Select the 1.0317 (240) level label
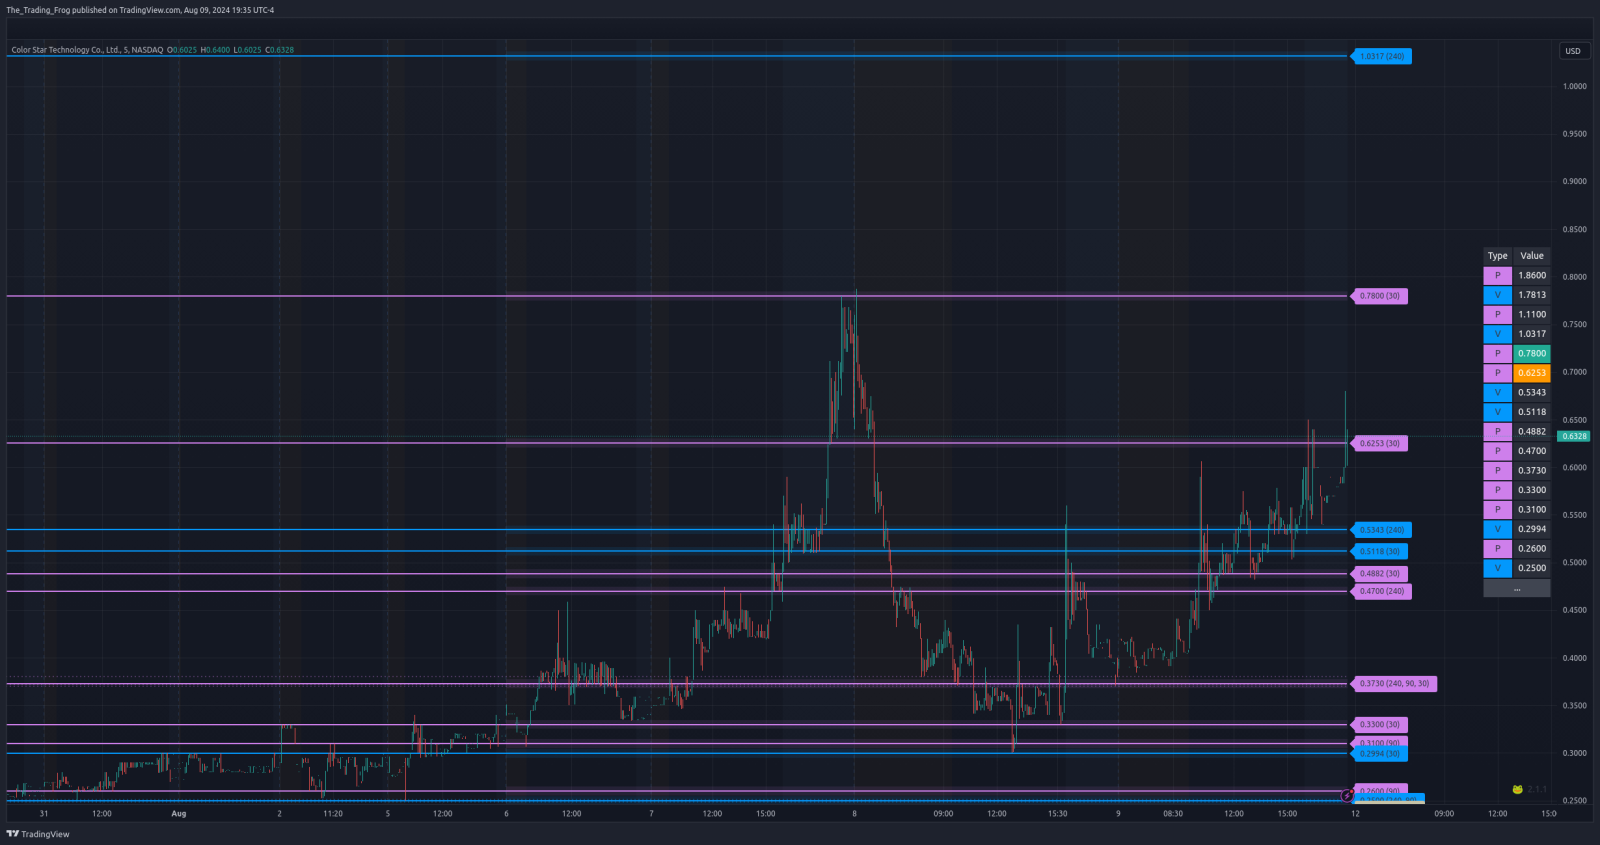 (1381, 56)
